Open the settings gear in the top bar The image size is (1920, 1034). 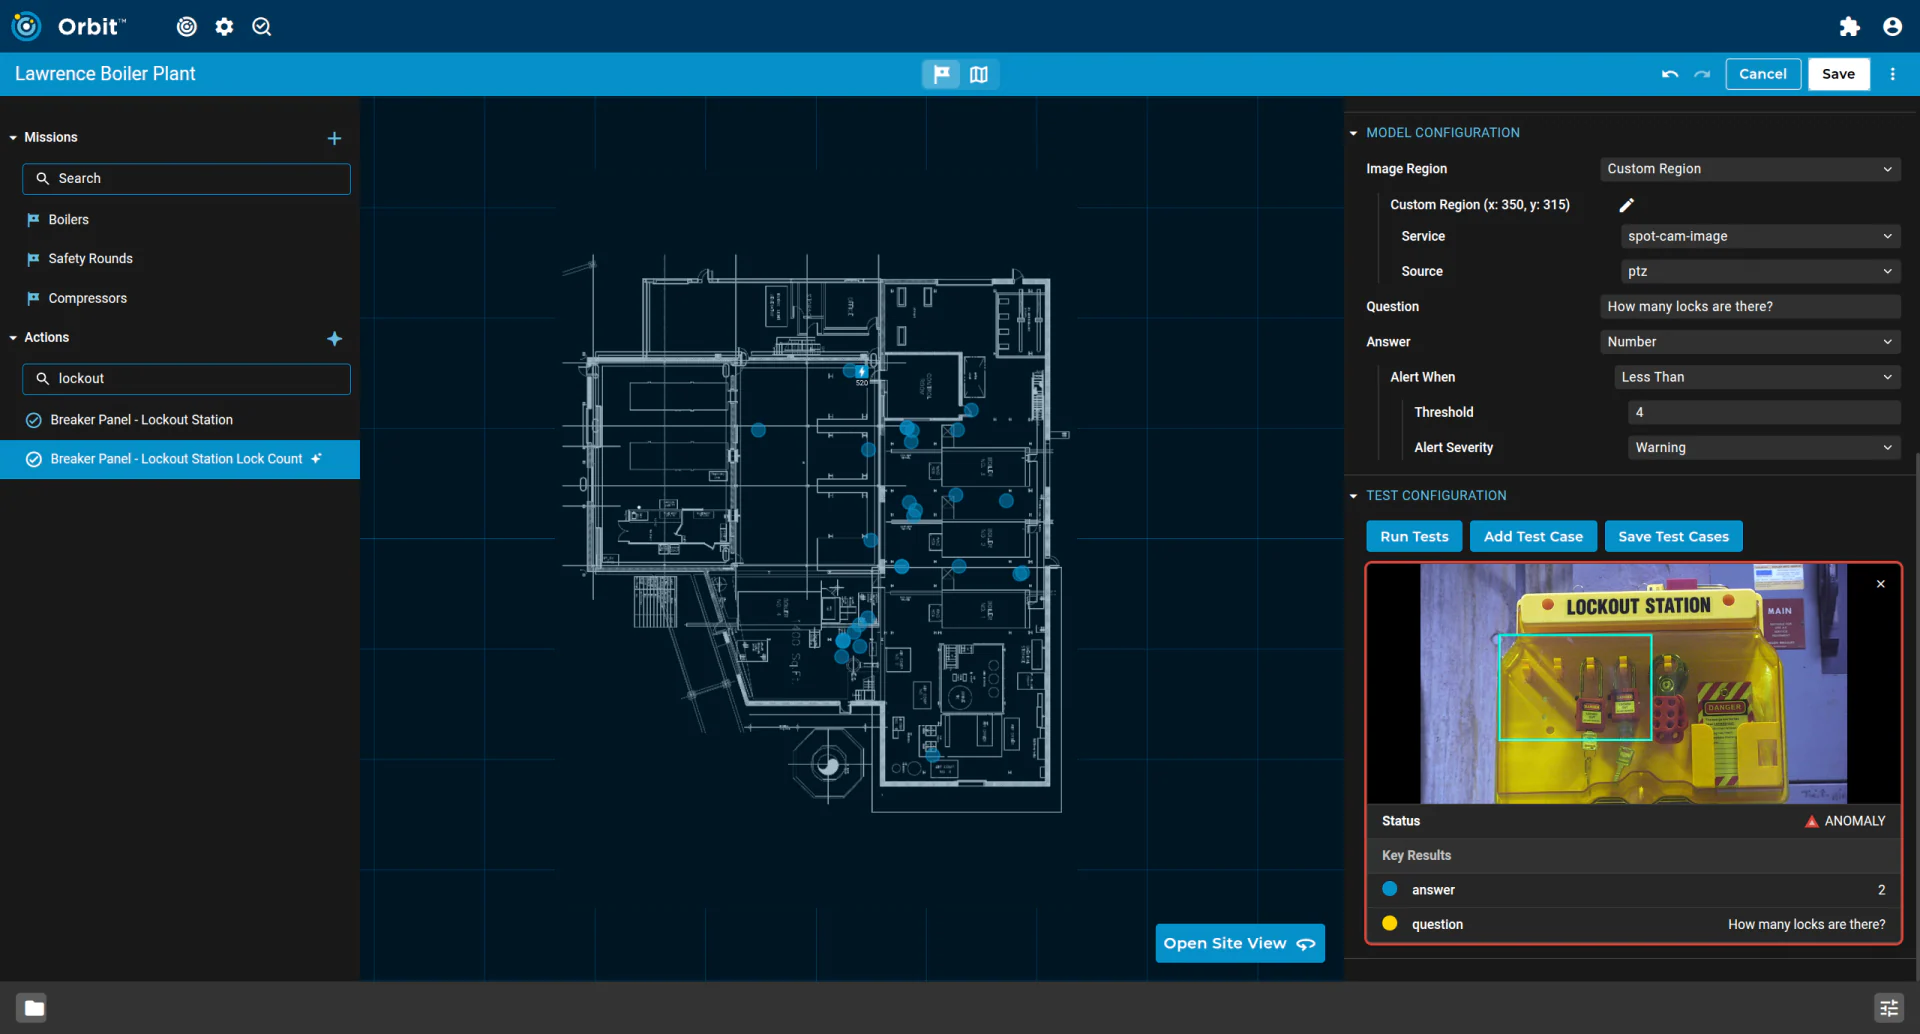click(224, 27)
